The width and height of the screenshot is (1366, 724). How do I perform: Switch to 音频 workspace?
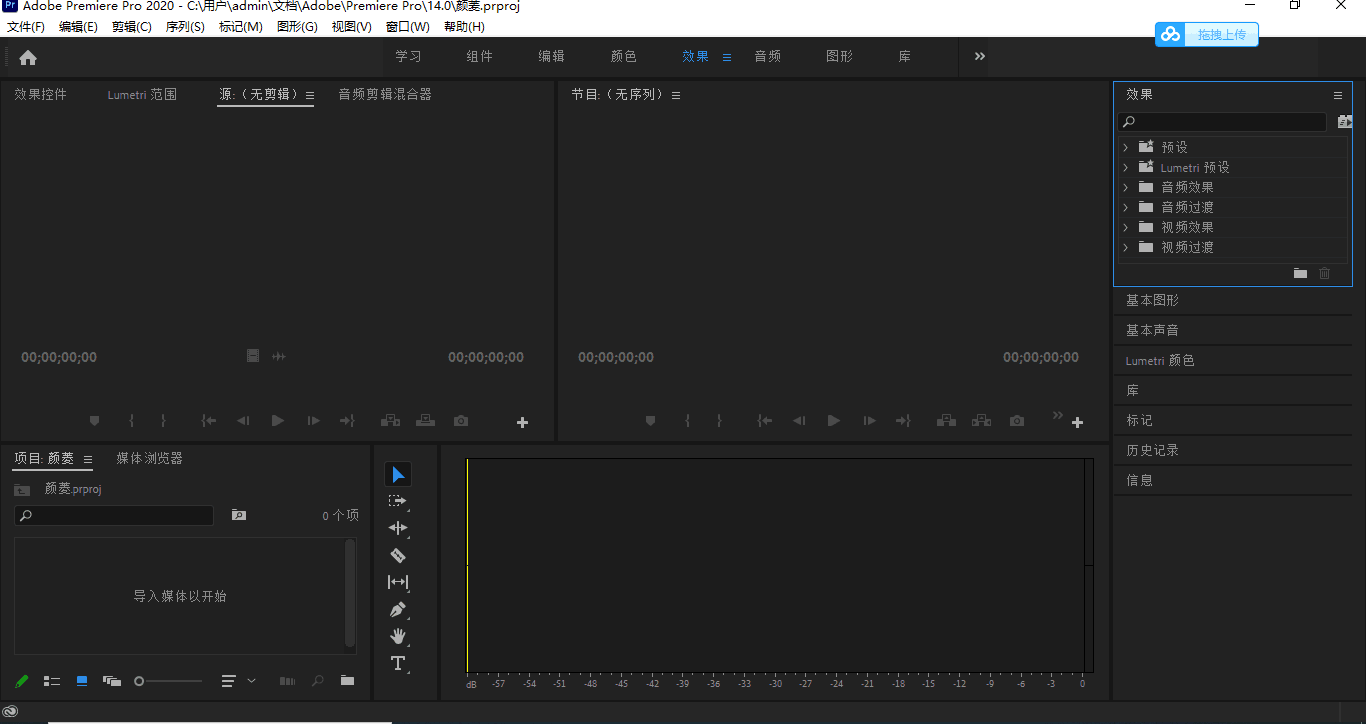(x=768, y=56)
